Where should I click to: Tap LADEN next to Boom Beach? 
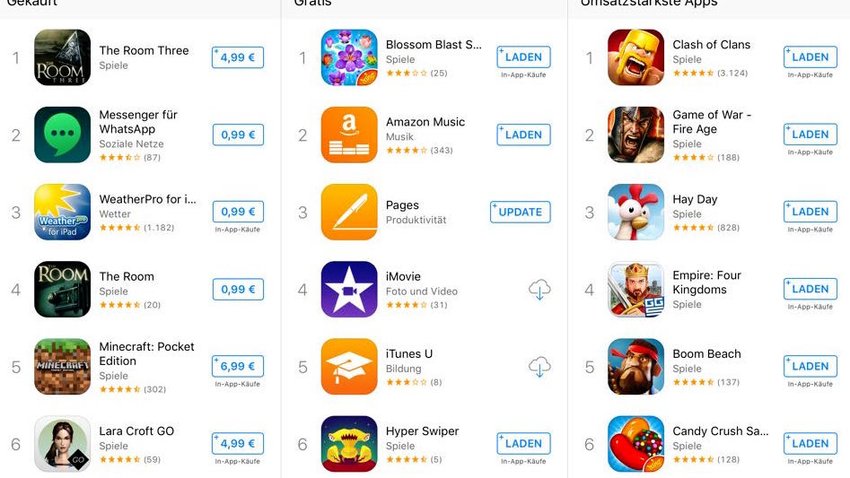point(810,366)
